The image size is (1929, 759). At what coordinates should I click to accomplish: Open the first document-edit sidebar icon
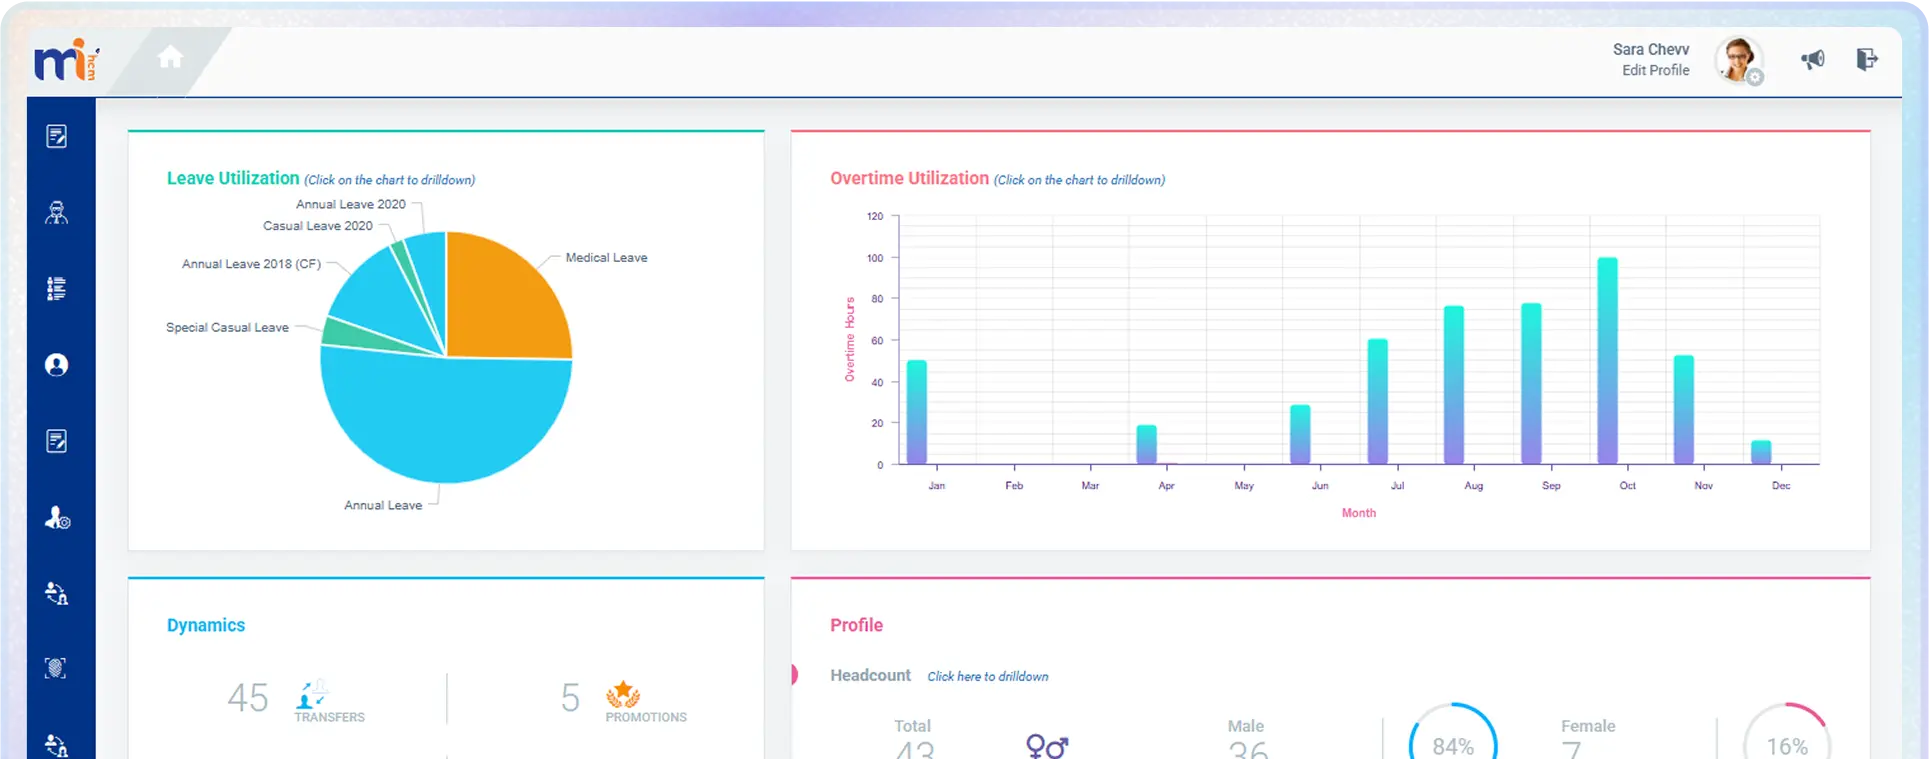[x=57, y=136]
